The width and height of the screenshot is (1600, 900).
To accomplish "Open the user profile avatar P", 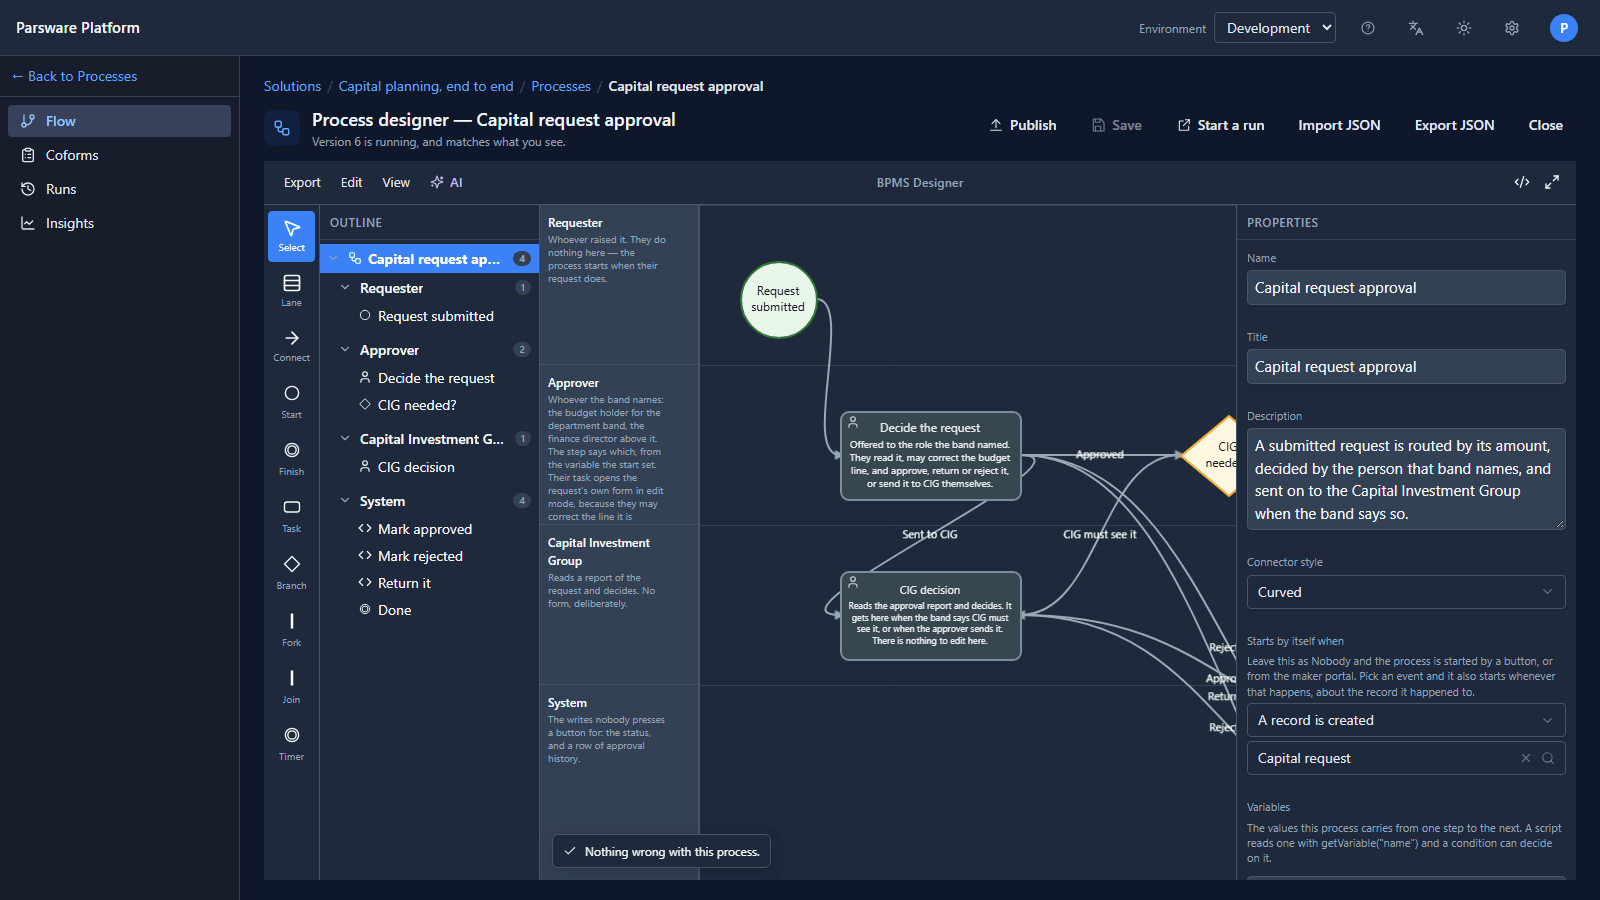I will tap(1564, 28).
